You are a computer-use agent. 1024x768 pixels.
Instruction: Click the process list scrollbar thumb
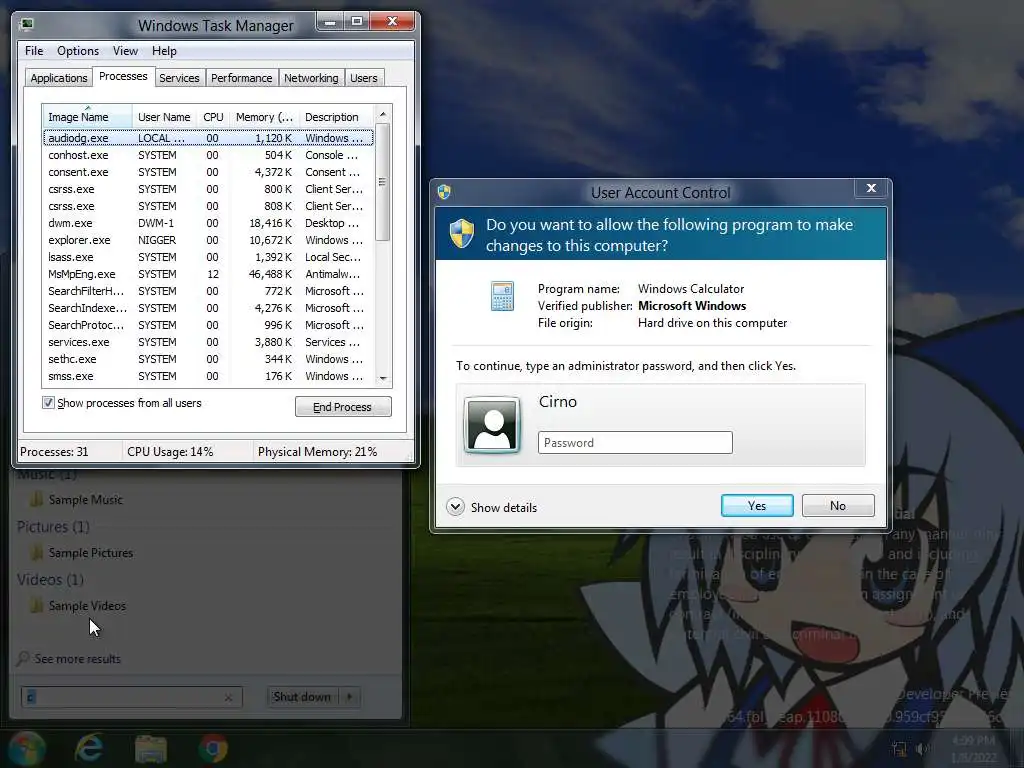tap(383, 182)
